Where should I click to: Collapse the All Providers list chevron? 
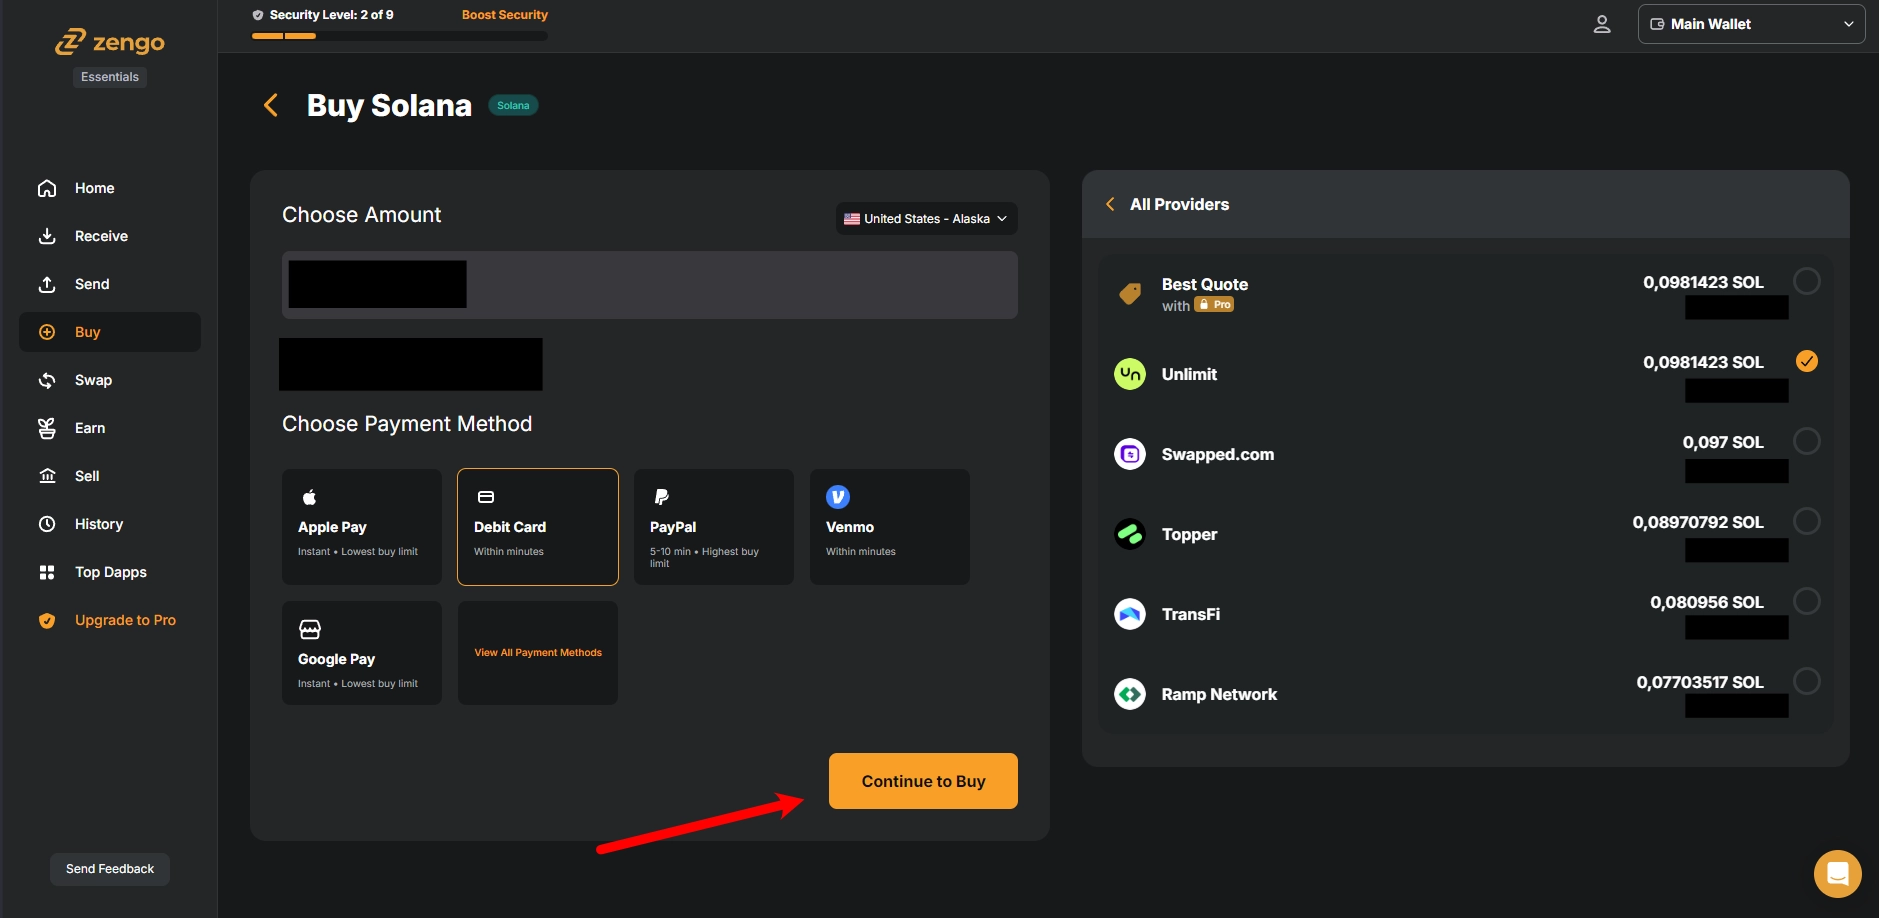click(x=1110, y=204)
